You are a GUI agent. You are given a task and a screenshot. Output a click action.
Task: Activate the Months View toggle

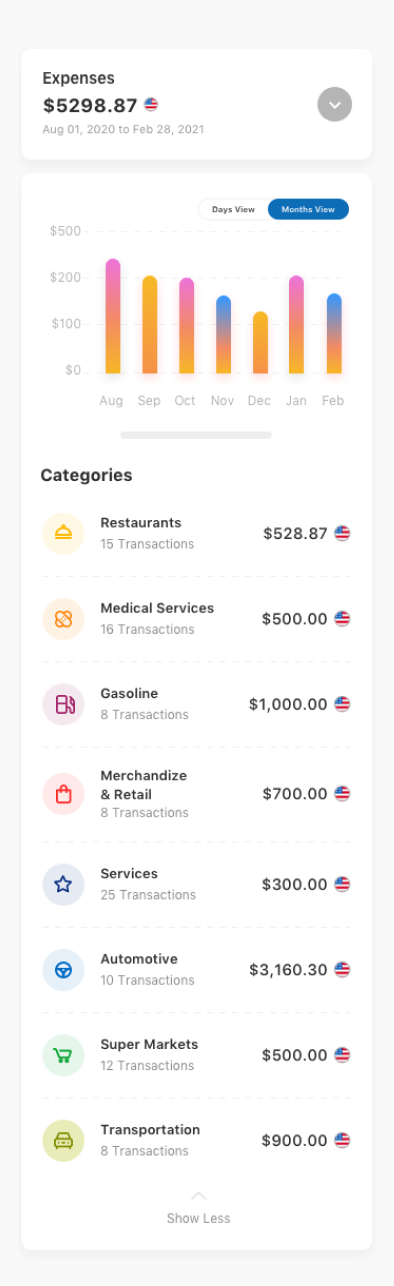308,209
